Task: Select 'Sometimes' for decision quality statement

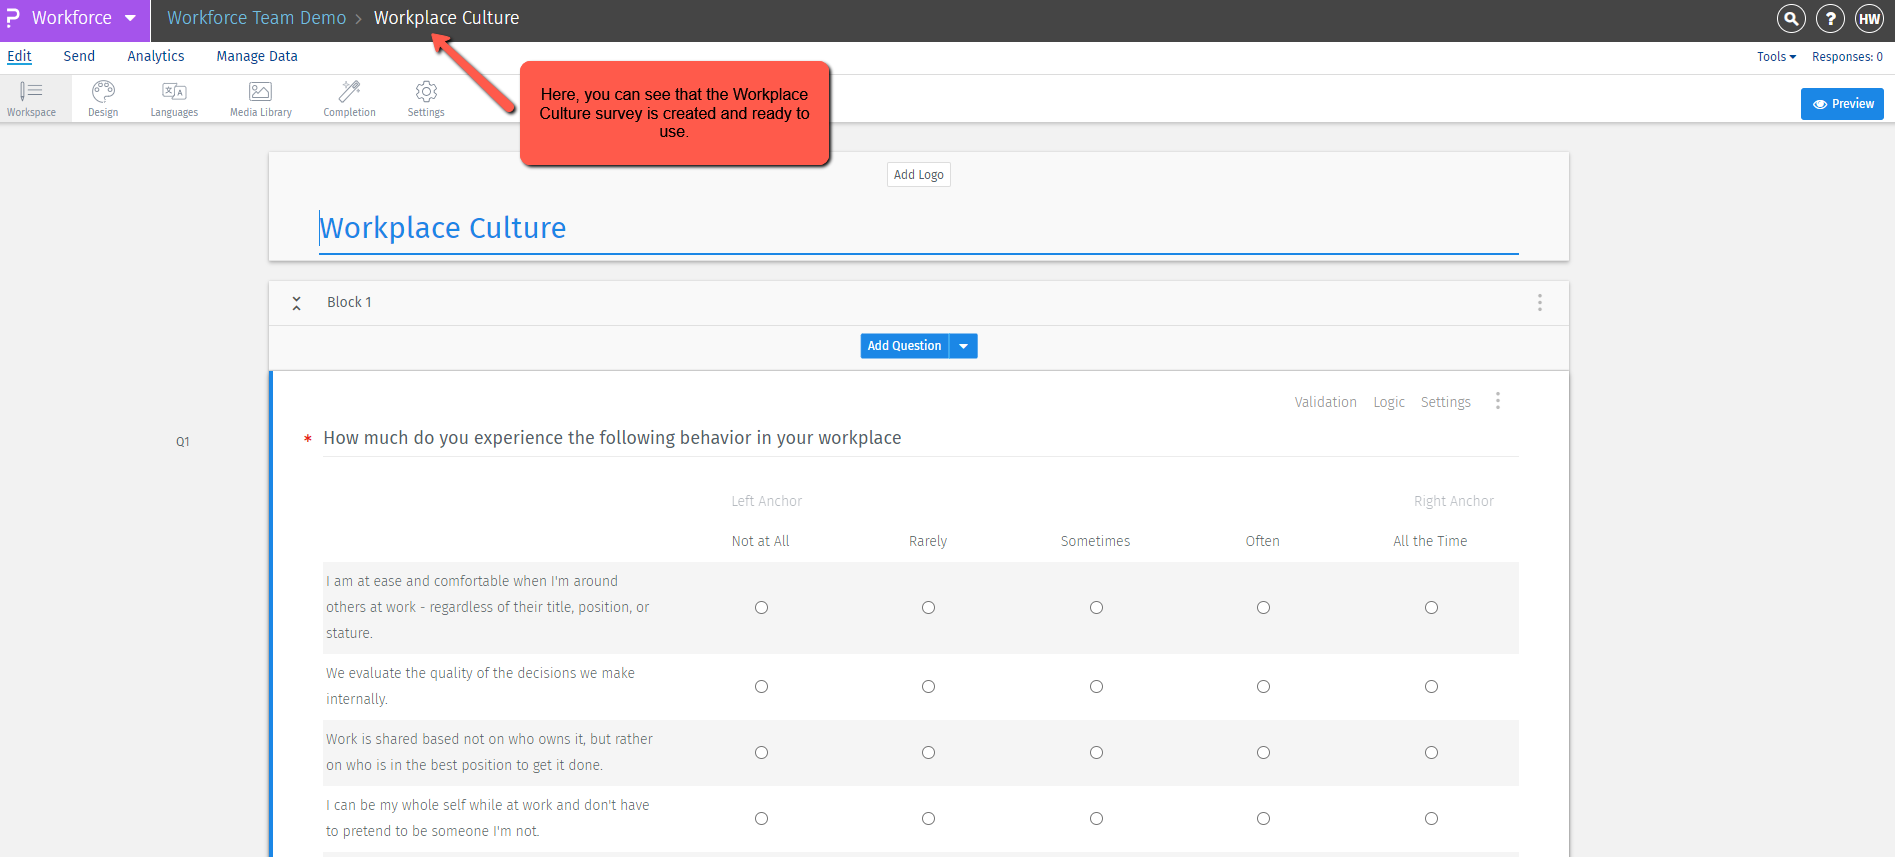Action: pos(1096,686)
